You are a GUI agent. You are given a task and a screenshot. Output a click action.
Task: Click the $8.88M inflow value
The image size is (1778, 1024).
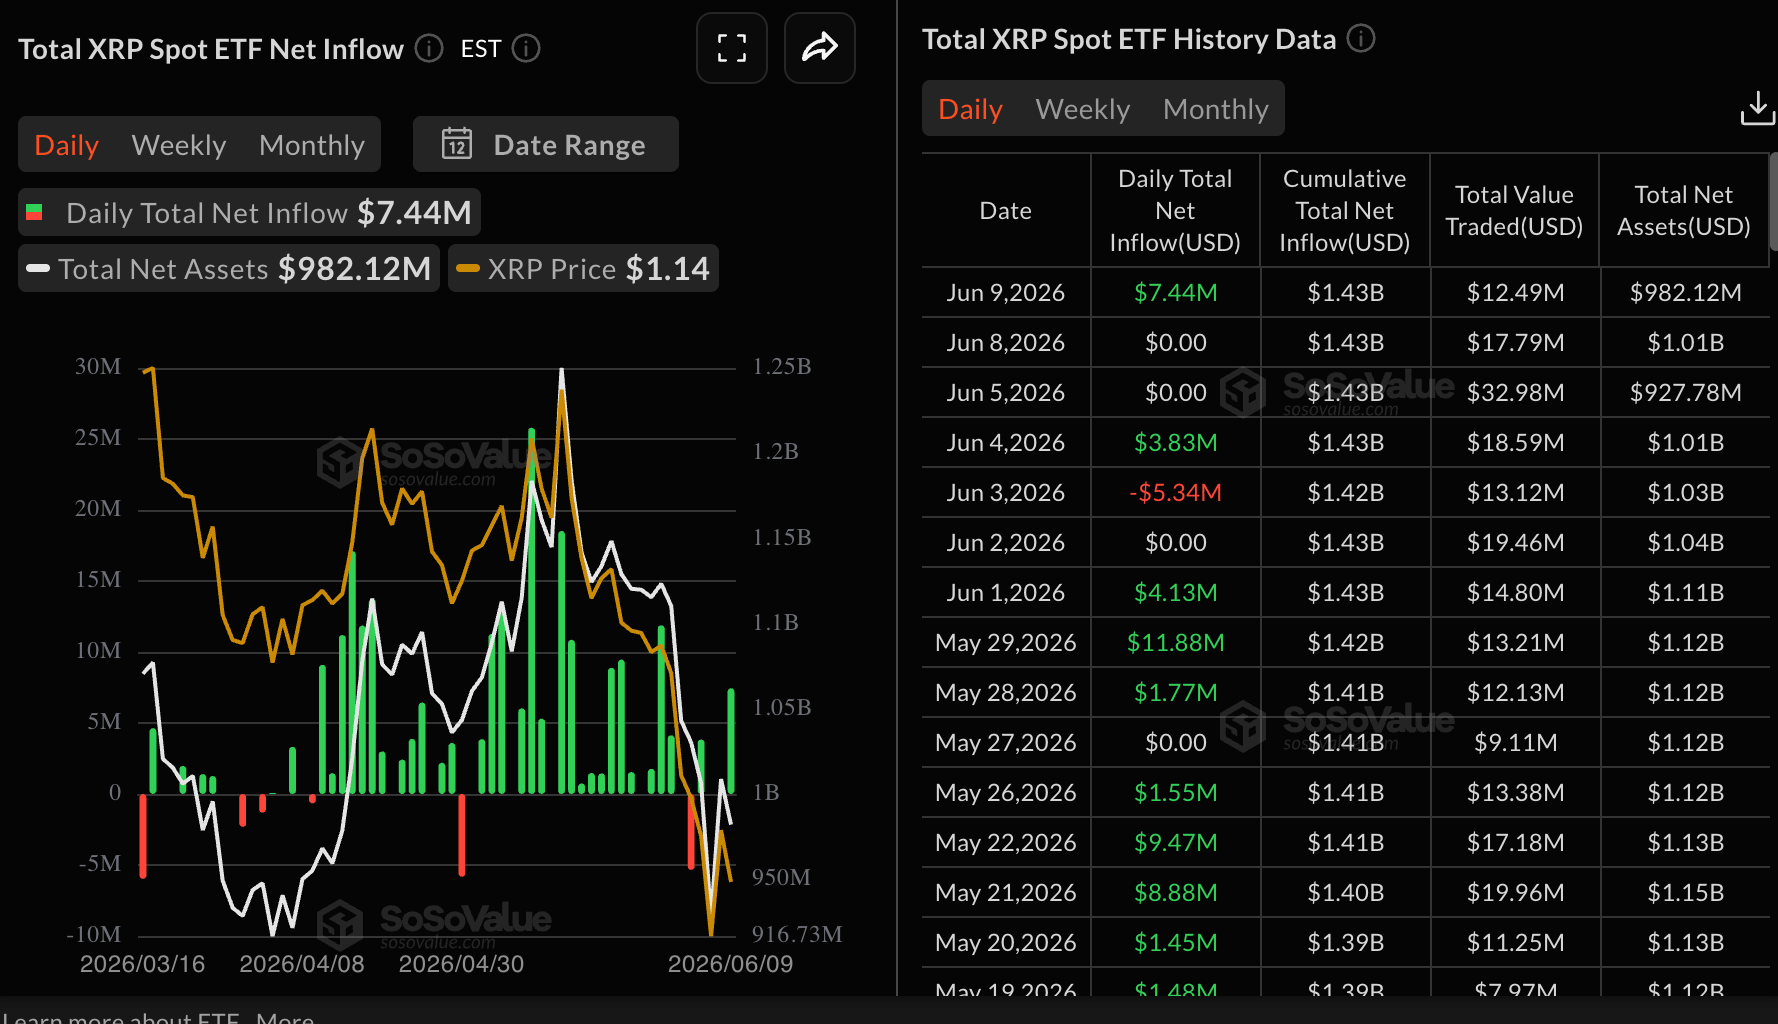pyautogui.click(x=1175, y=892)
